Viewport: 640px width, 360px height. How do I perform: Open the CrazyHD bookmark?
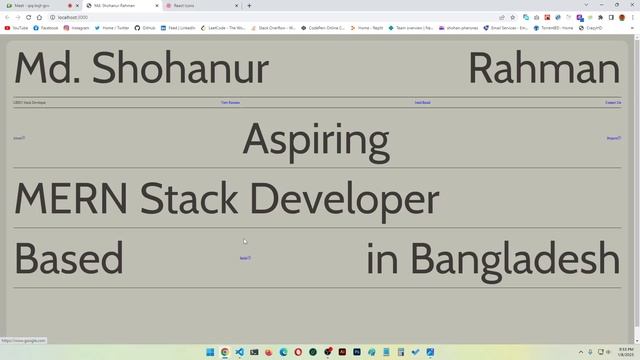tap(590, 28)
